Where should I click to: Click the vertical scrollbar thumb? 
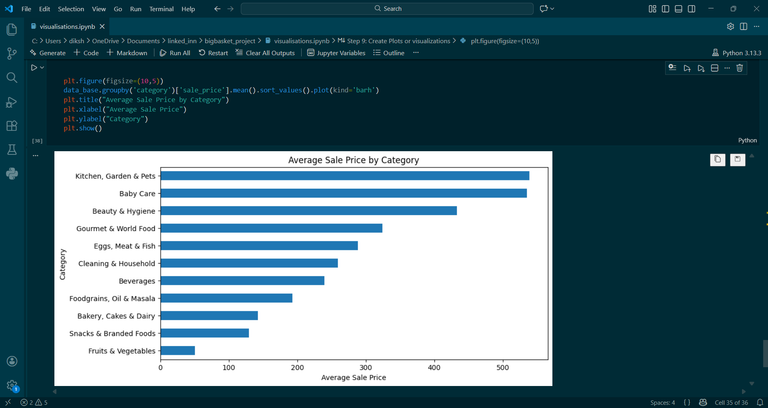(x=765, y=353)
